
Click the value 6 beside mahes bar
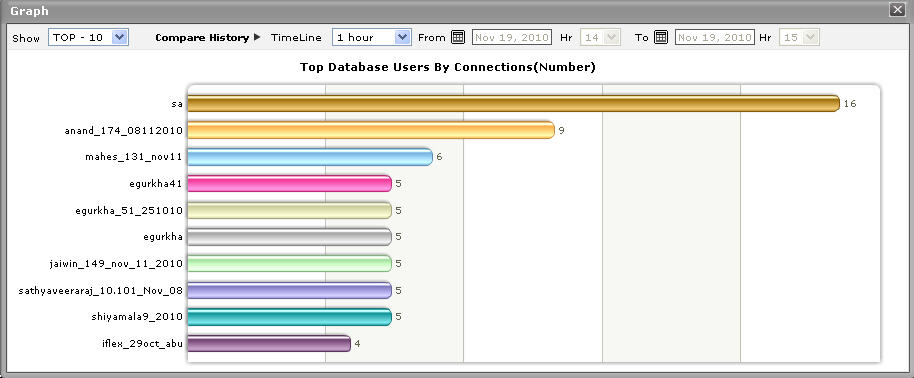(440, 157)
